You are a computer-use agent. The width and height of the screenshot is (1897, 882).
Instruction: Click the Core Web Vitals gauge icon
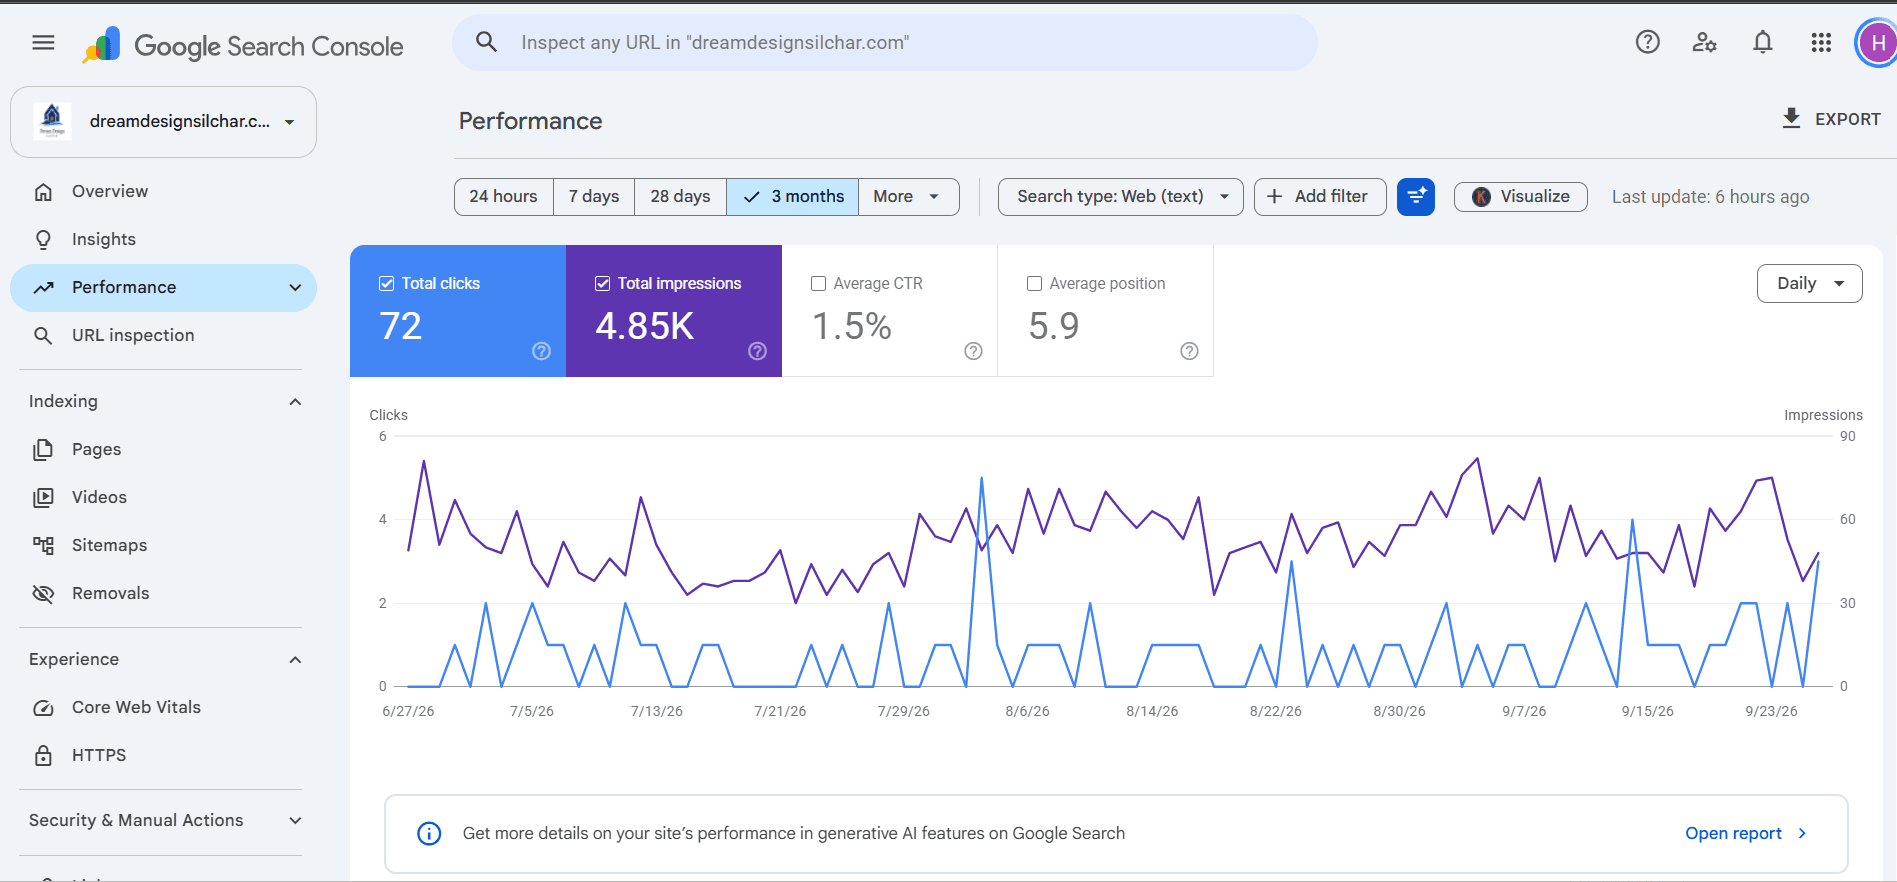(43, 708)
